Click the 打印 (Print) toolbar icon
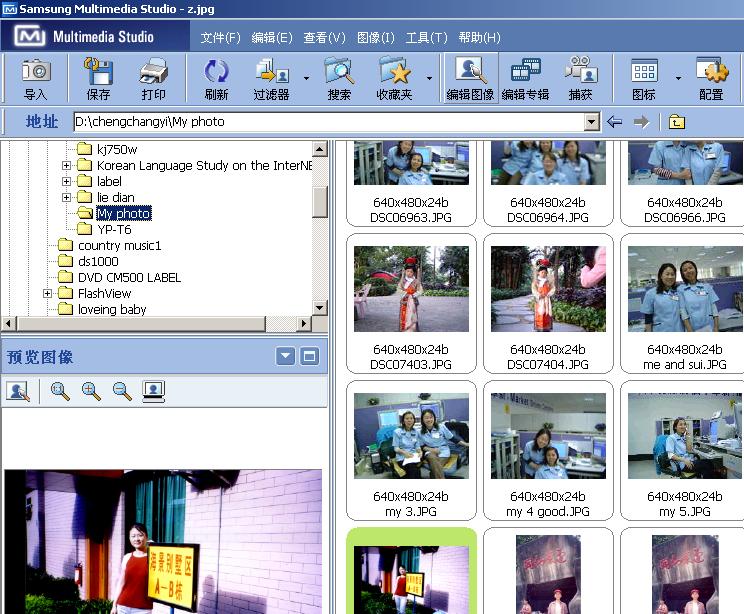The image size is (744, 614). (153, 79)
